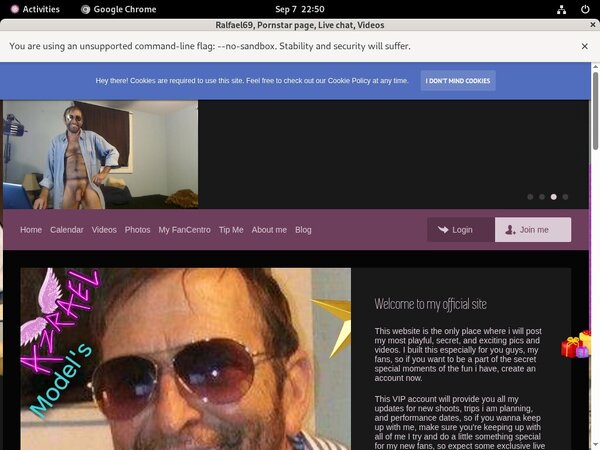Image resolution: width=600 pixels, height=450 pixels.
Task: Go to the Home nav link
Action: click(x=31, y=230)
